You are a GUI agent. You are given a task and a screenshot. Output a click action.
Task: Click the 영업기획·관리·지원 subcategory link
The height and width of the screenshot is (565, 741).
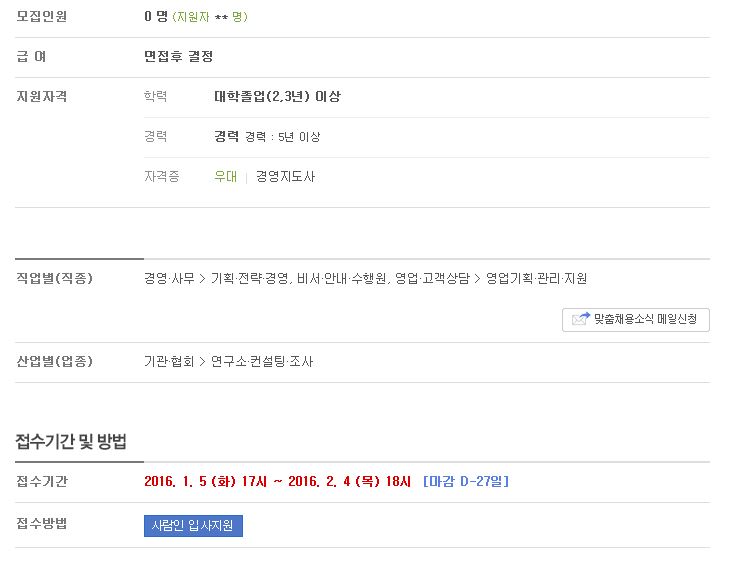536,279
